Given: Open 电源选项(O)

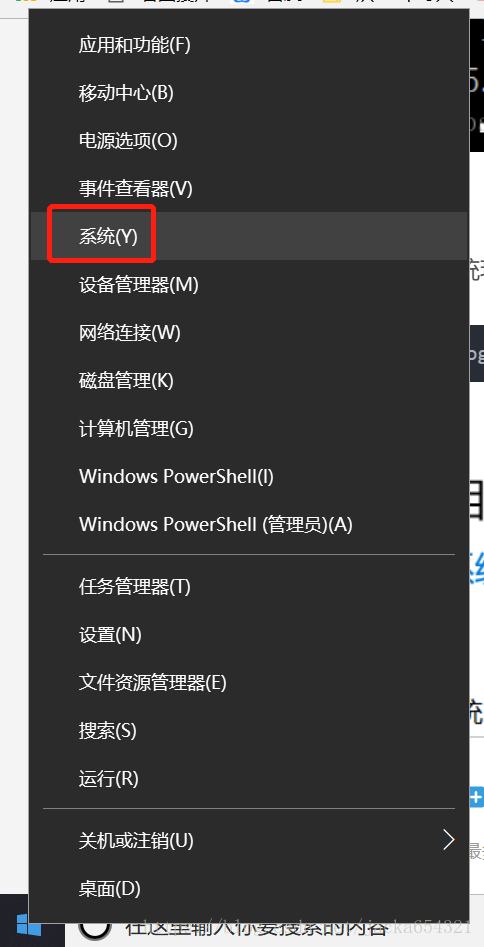Looking at the screenshot, I should [249, 141].
